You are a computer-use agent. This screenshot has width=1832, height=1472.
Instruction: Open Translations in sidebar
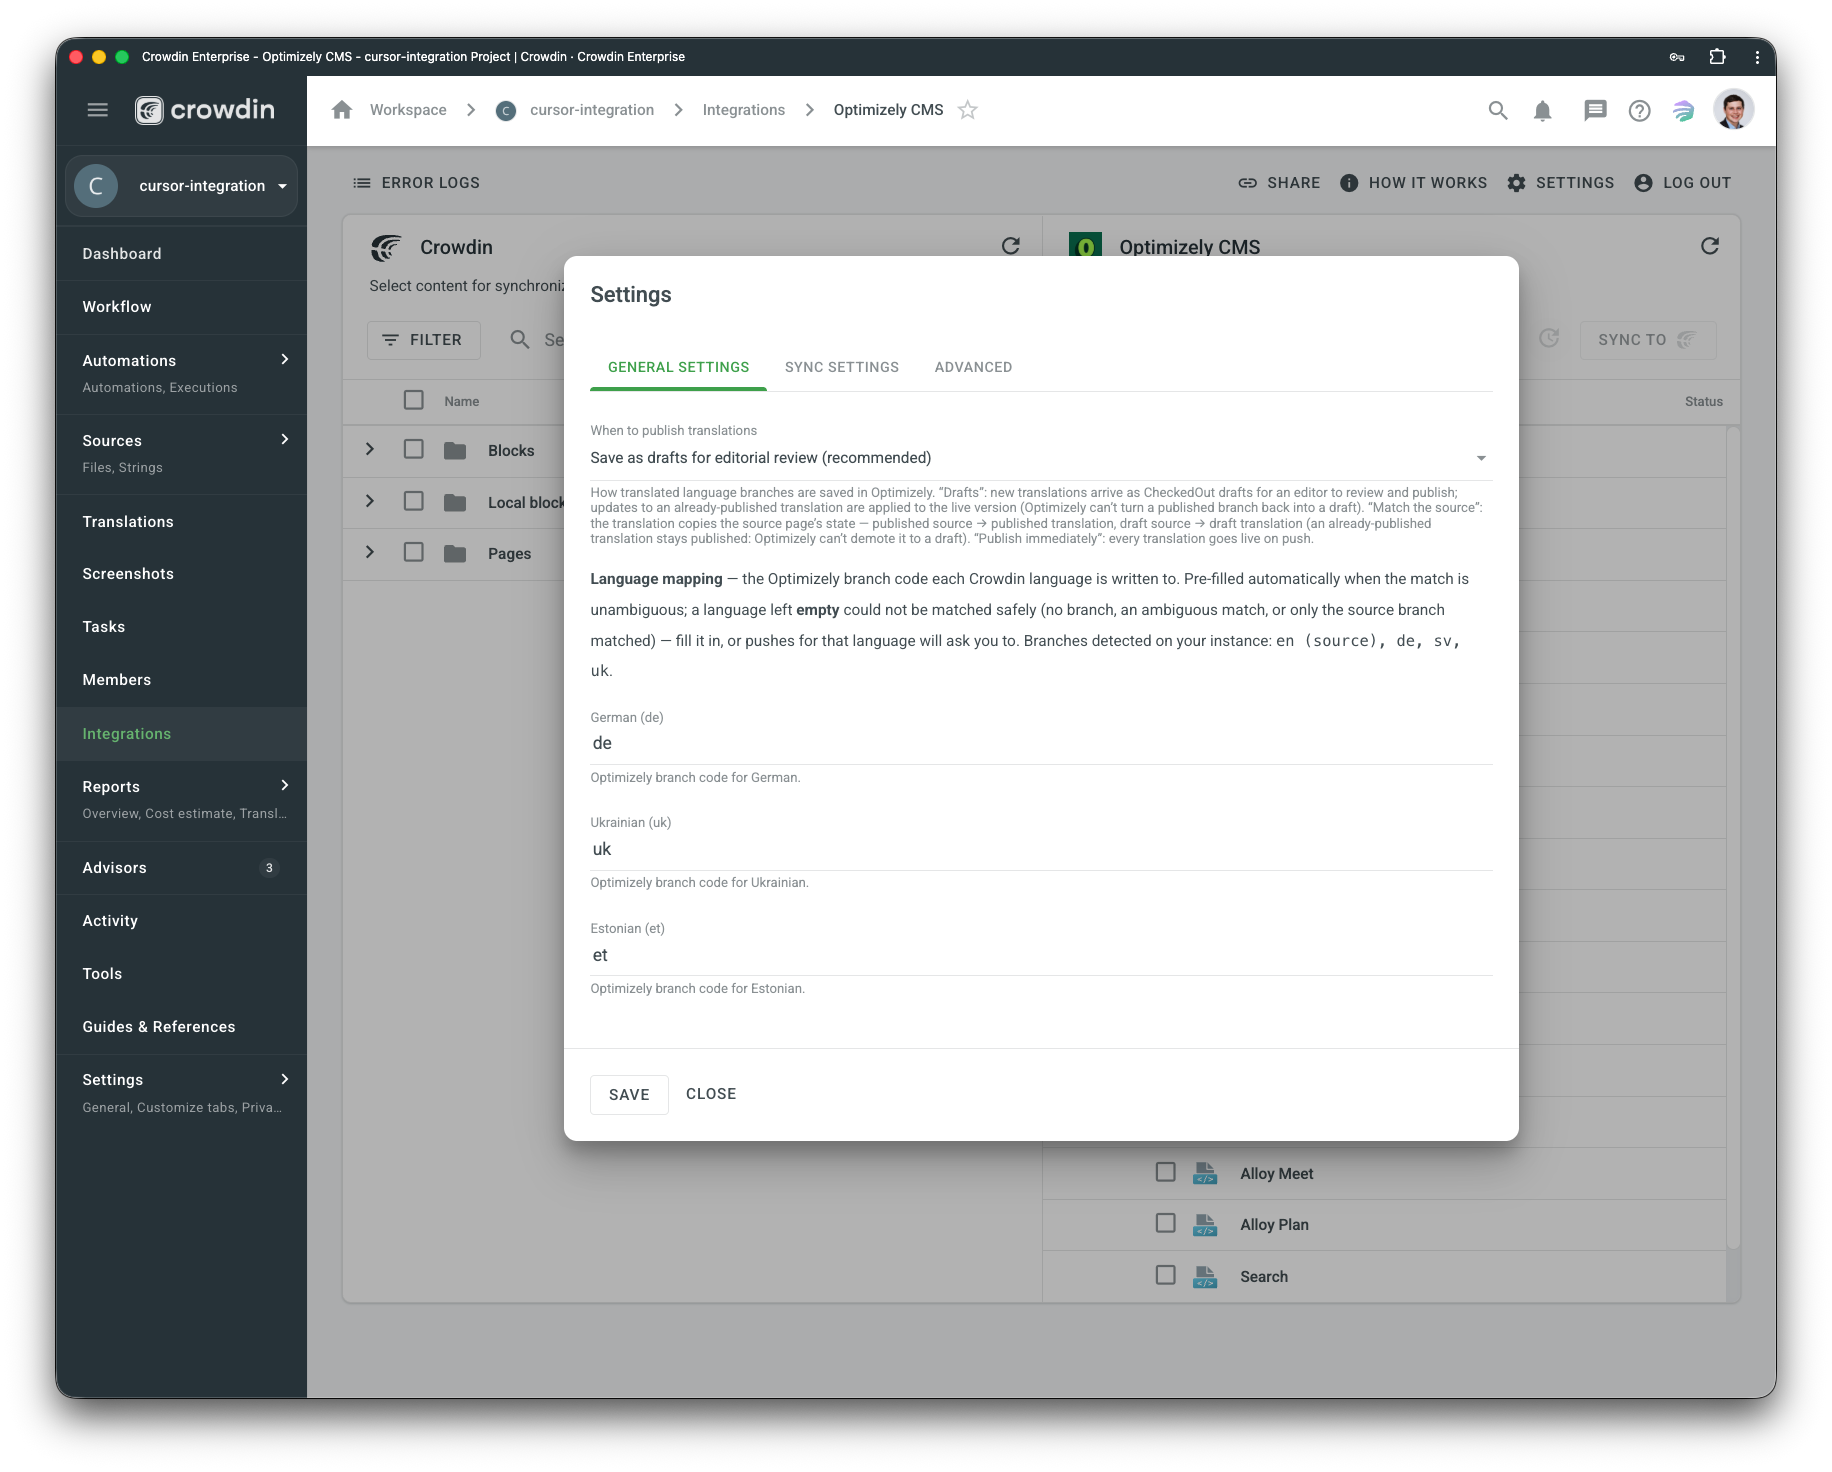pyautogui.click(x=181, y=522)
